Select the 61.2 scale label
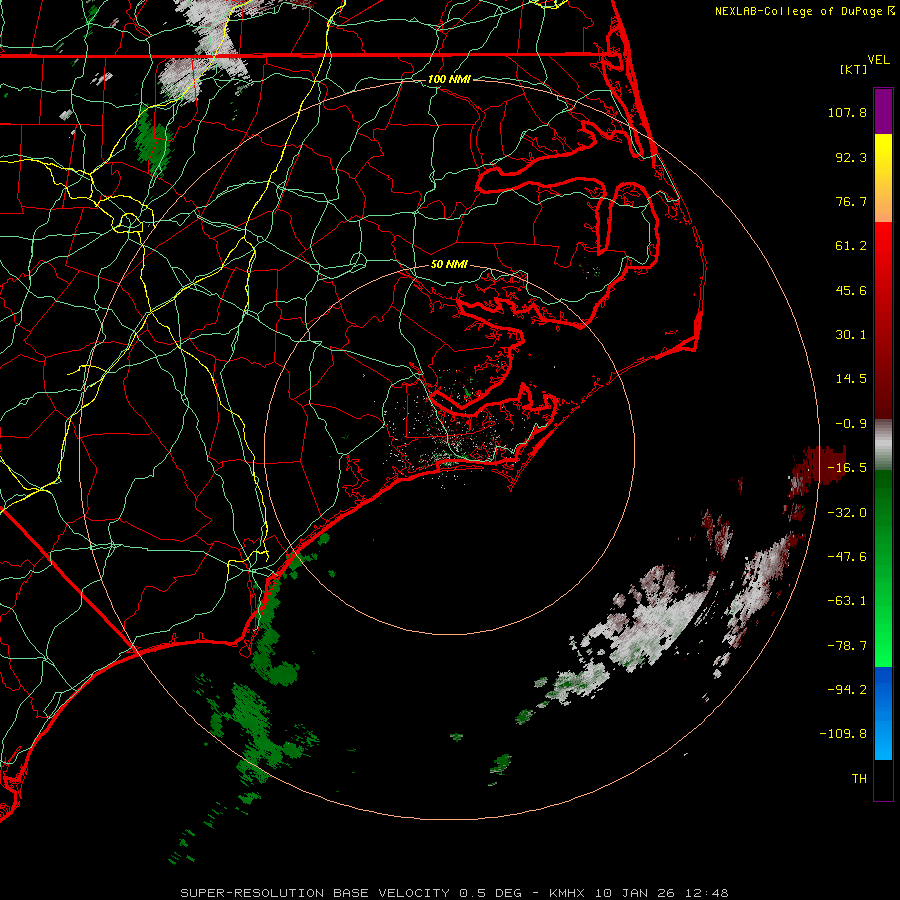 (851, 246)
